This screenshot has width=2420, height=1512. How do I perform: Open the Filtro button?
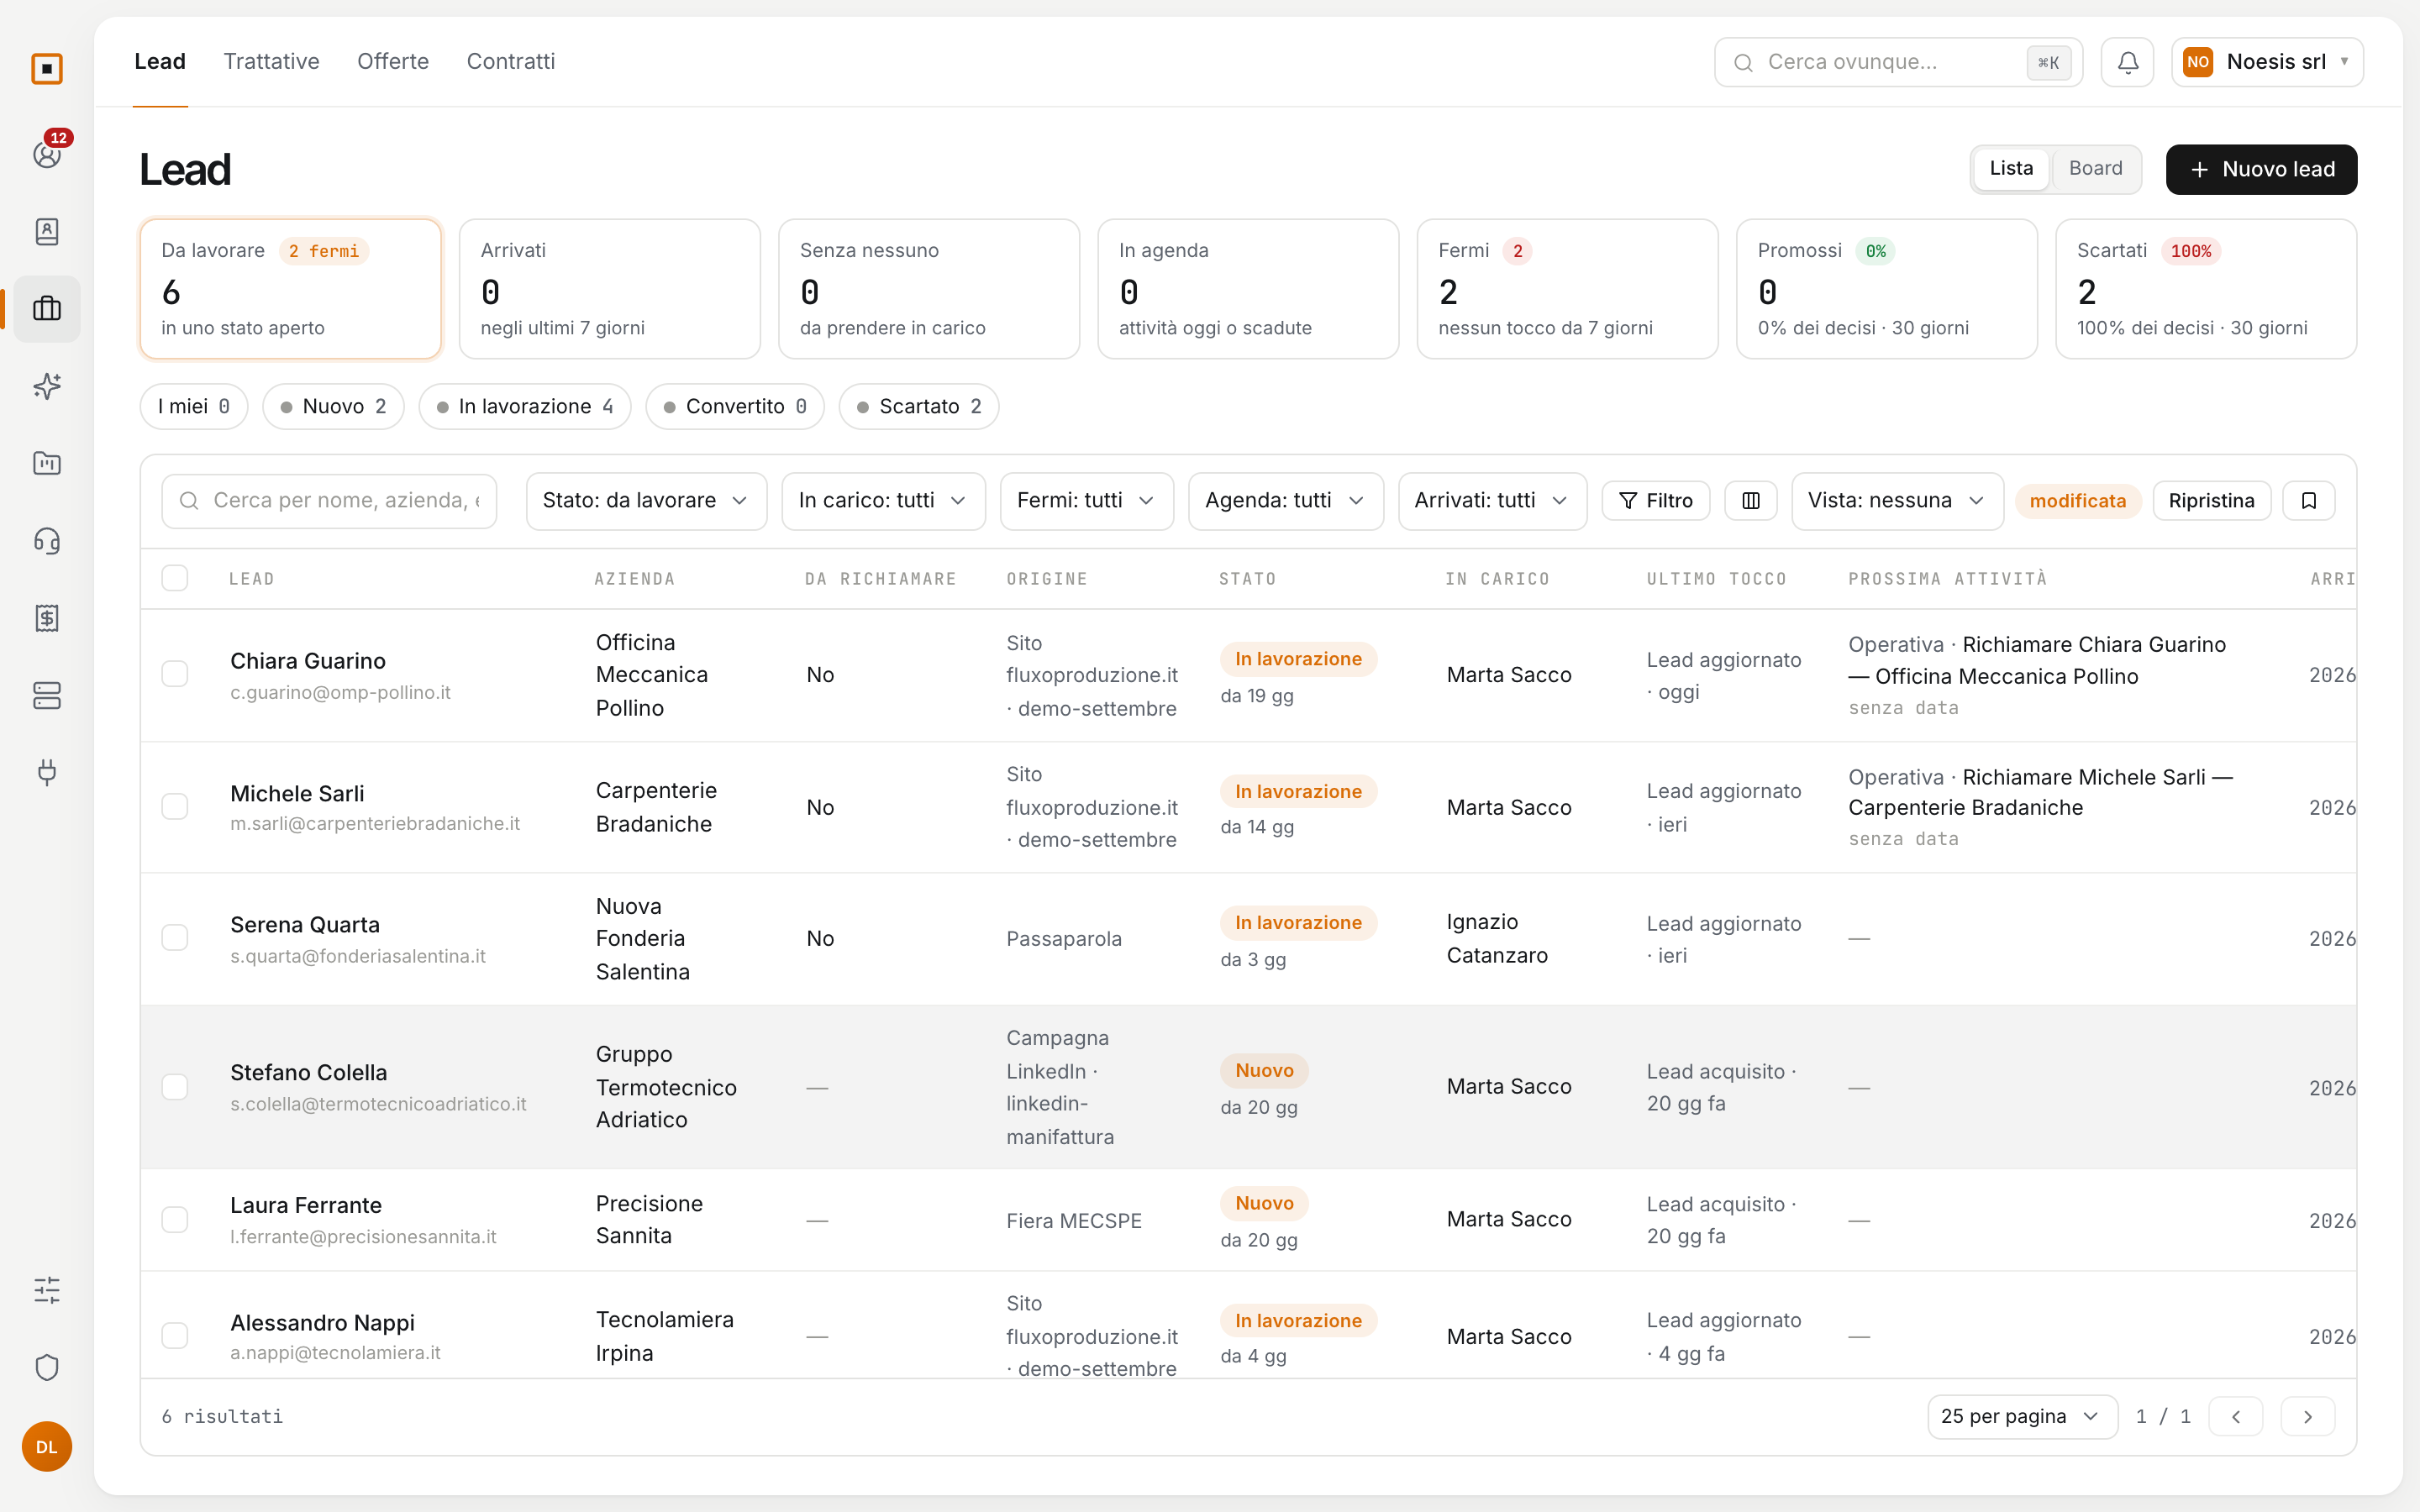click(x=1655, y=501)
